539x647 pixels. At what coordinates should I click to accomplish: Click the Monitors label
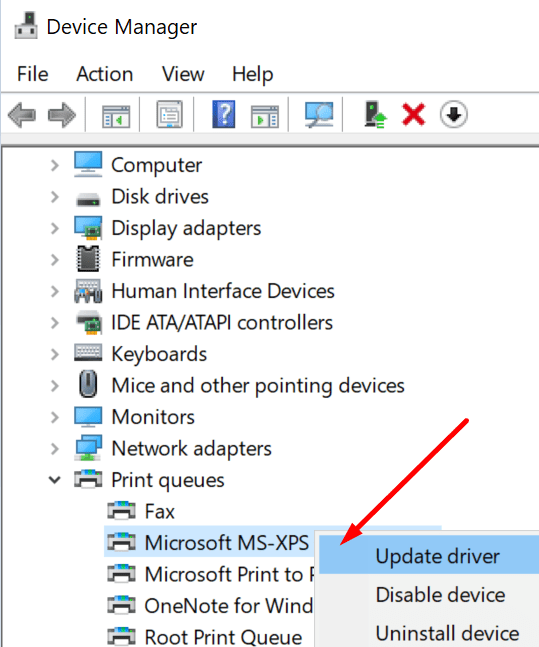click(x=153, y=417)
